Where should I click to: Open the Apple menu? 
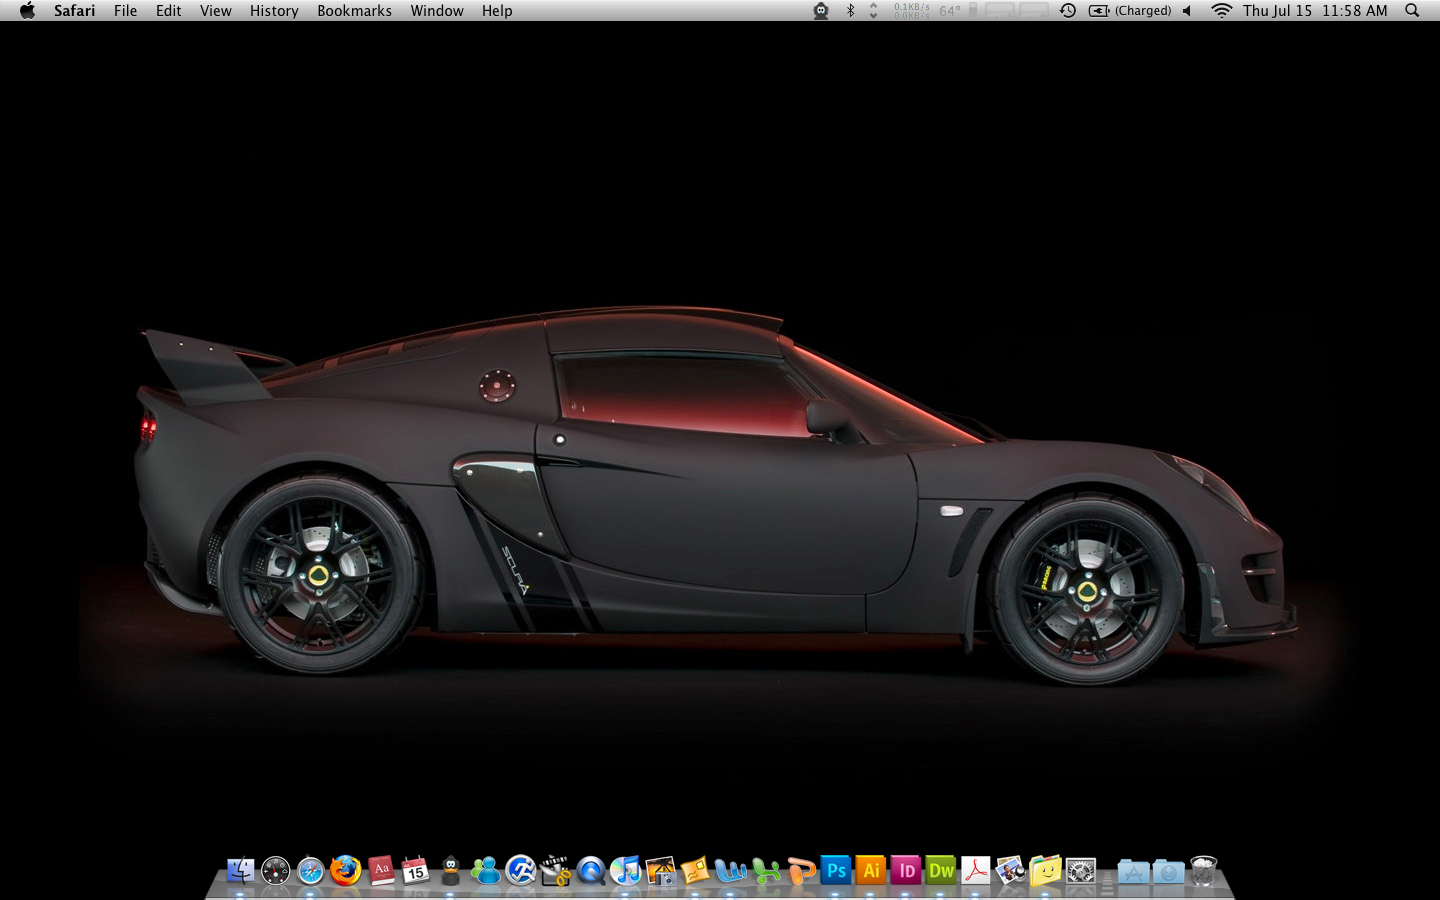pyautogui.click(x=27, y=11)
